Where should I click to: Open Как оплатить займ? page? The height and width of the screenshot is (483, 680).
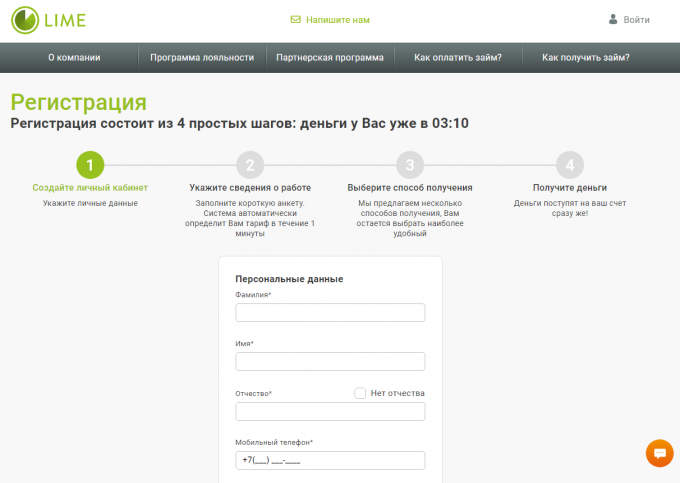(458, 58)
